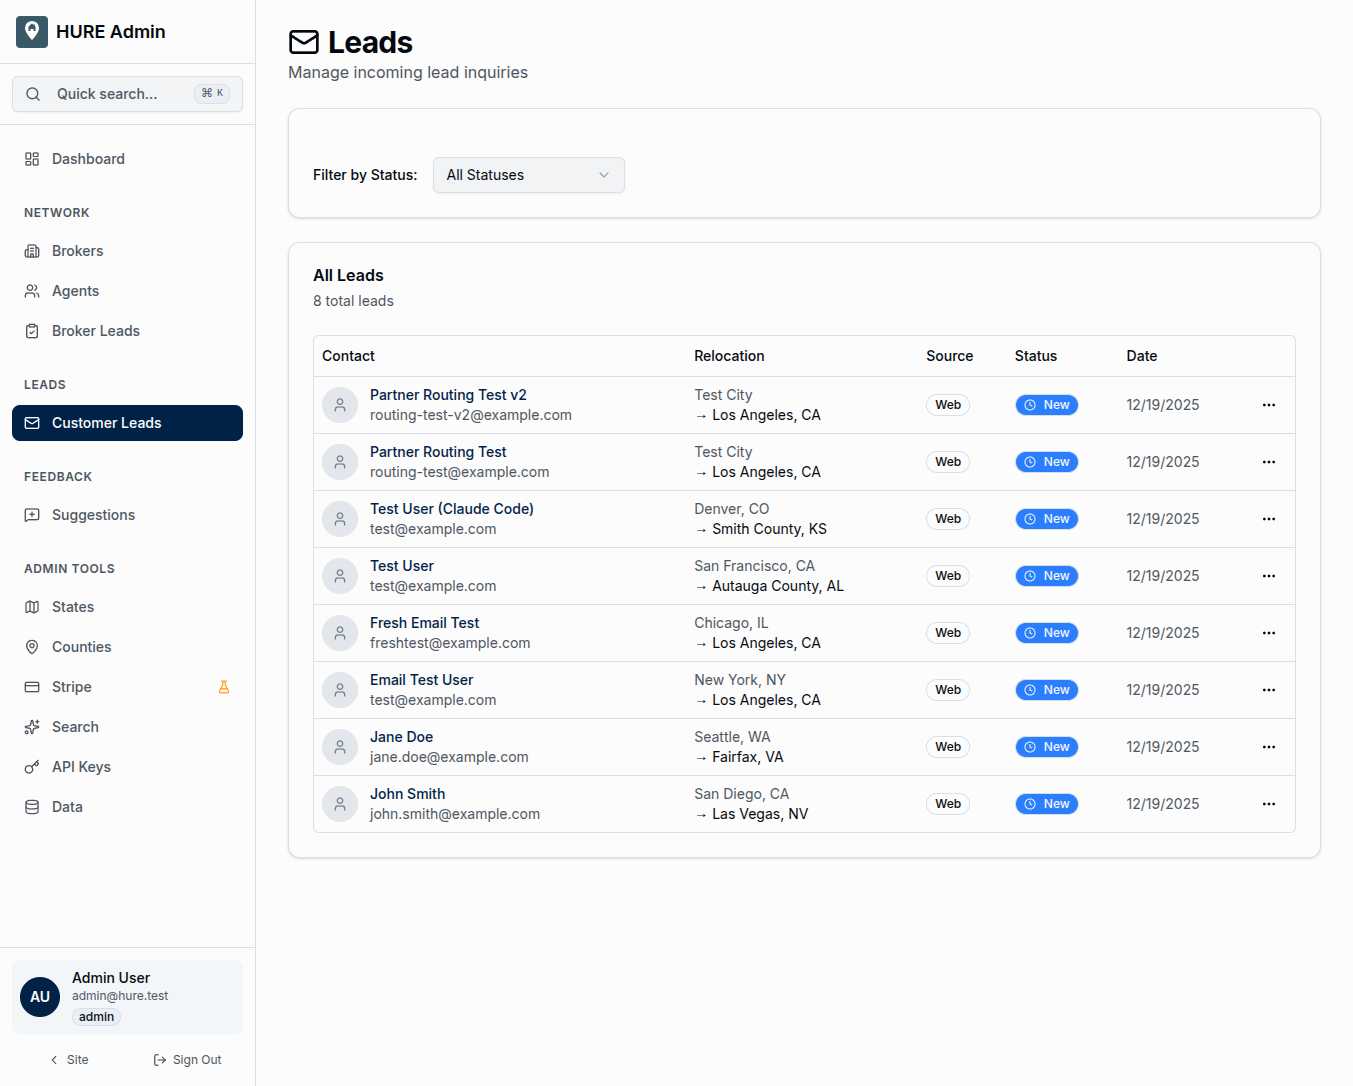Image resolution: width=1353 pixels, height=1086 pixels.
Task: Click the Broker Leads shield icon
Action: [x=31, y=331]
